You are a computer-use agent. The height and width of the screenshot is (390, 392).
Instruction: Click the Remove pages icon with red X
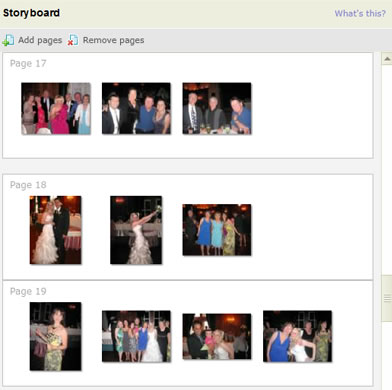click(x=73, y=40)
